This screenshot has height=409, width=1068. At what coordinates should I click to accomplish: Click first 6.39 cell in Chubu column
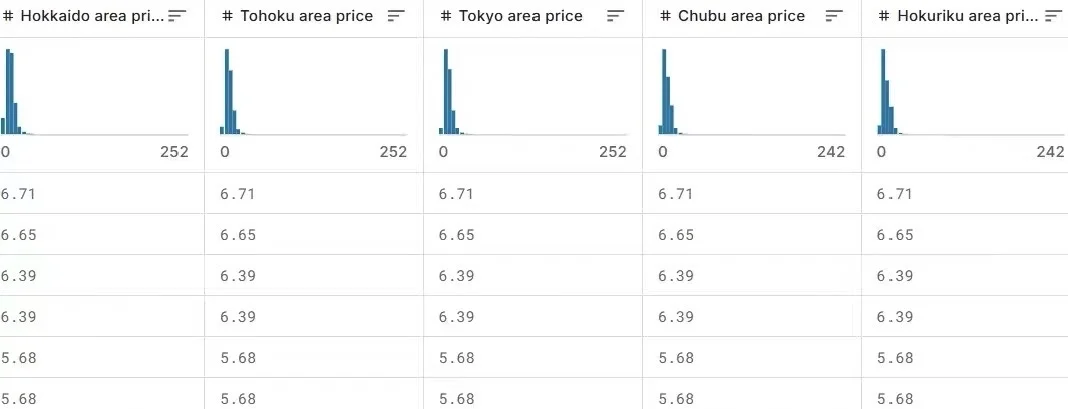[x=676, y=276]
